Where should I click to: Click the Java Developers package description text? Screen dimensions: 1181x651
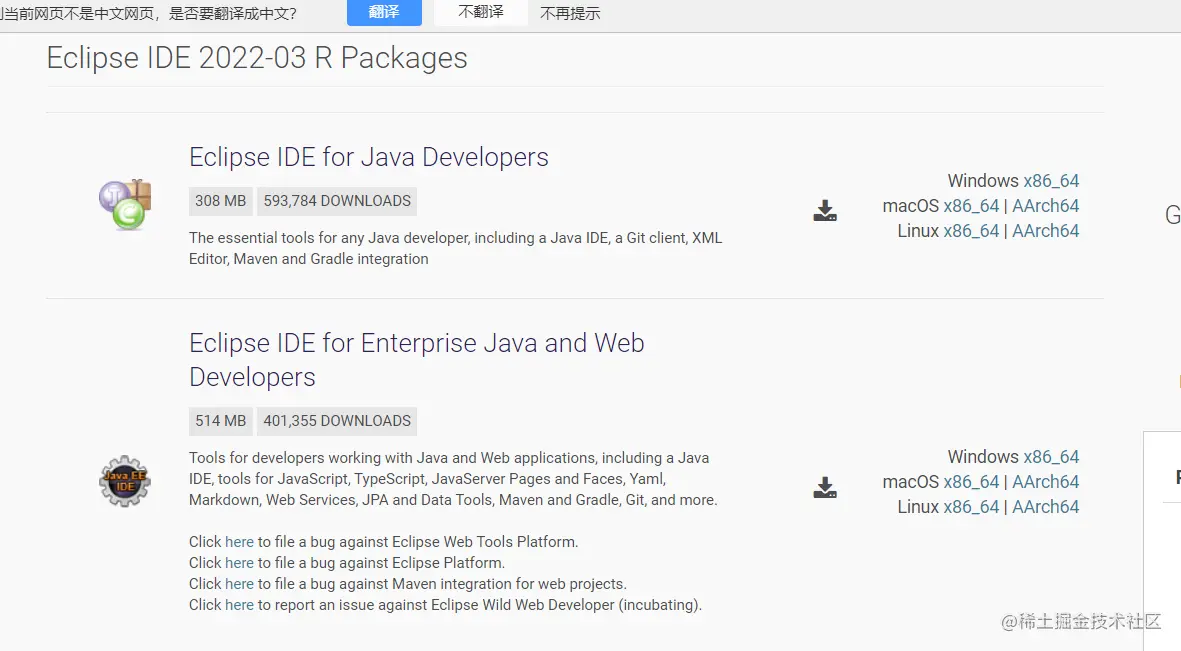pos(456,248)
